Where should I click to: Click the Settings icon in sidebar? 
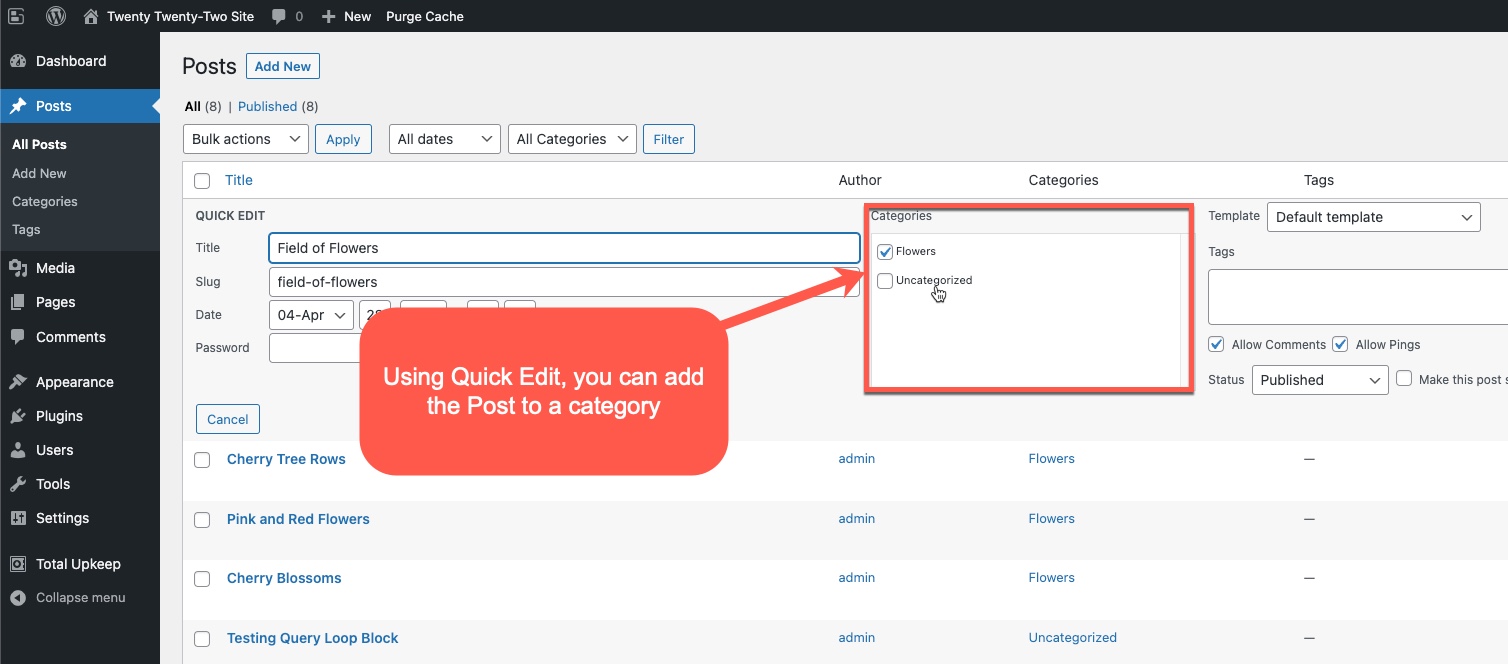[18, 518]
